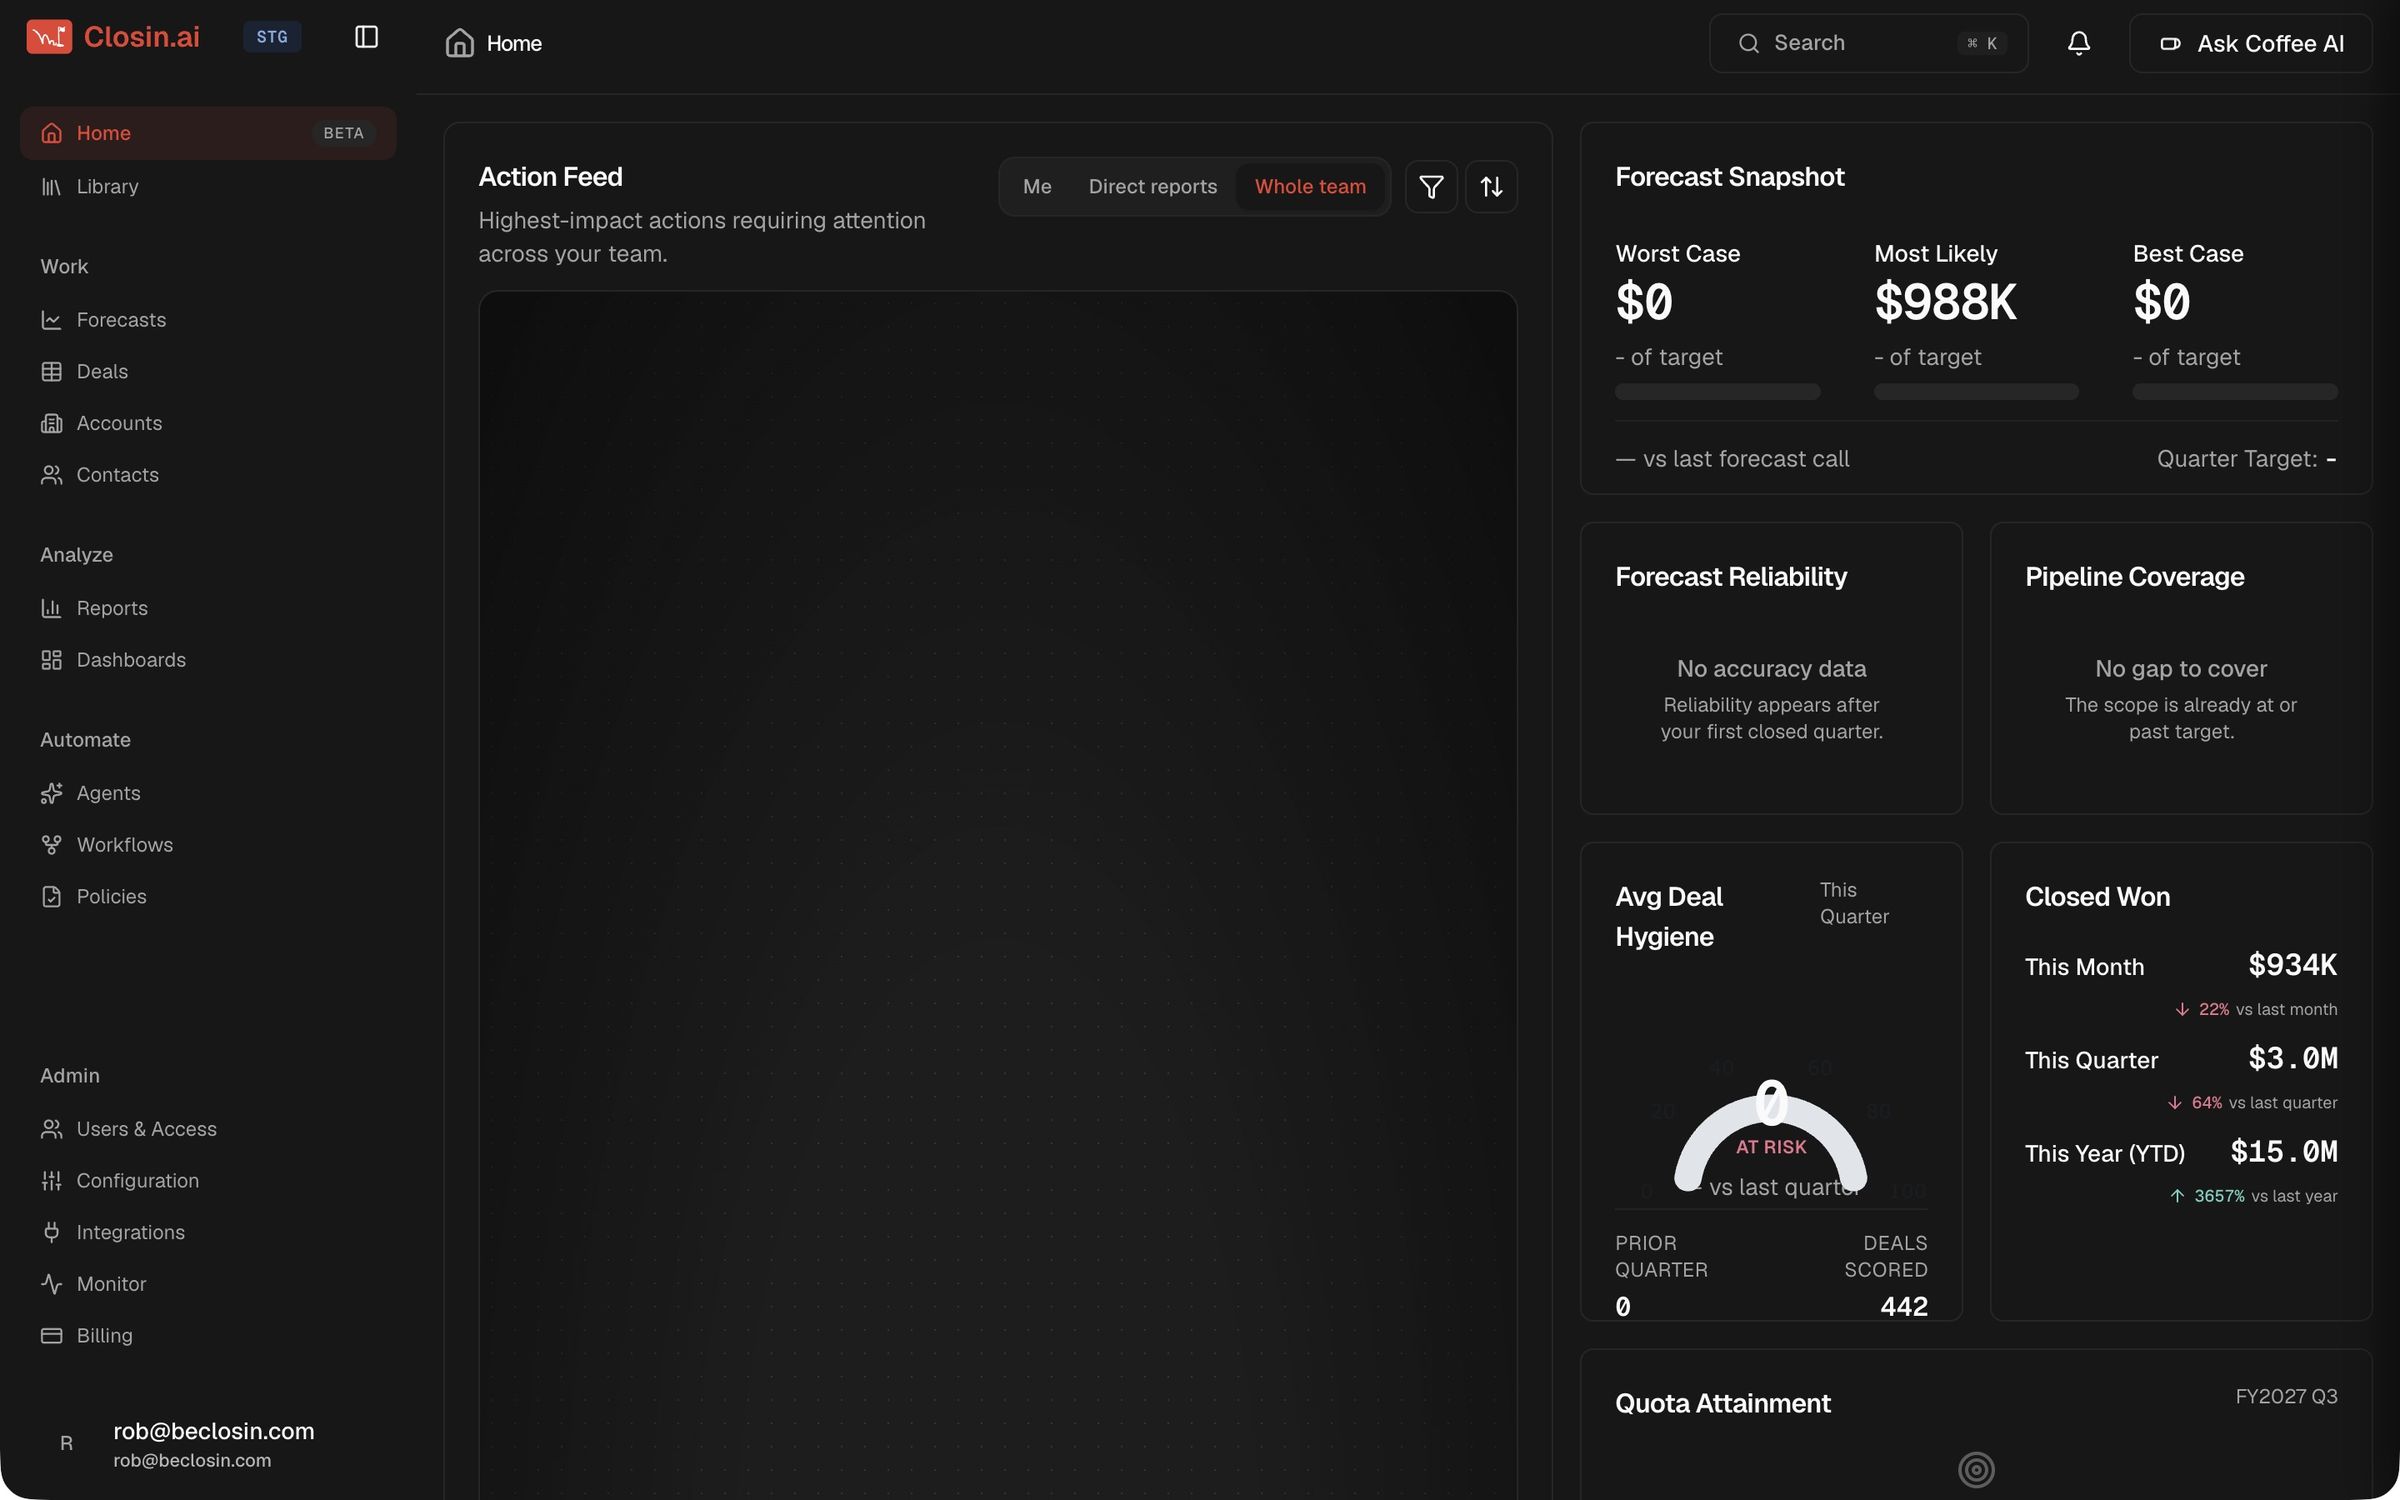Click the Reports bar chart icon
Viewport: 2400px width, 1500px height.
click(51, 608)
